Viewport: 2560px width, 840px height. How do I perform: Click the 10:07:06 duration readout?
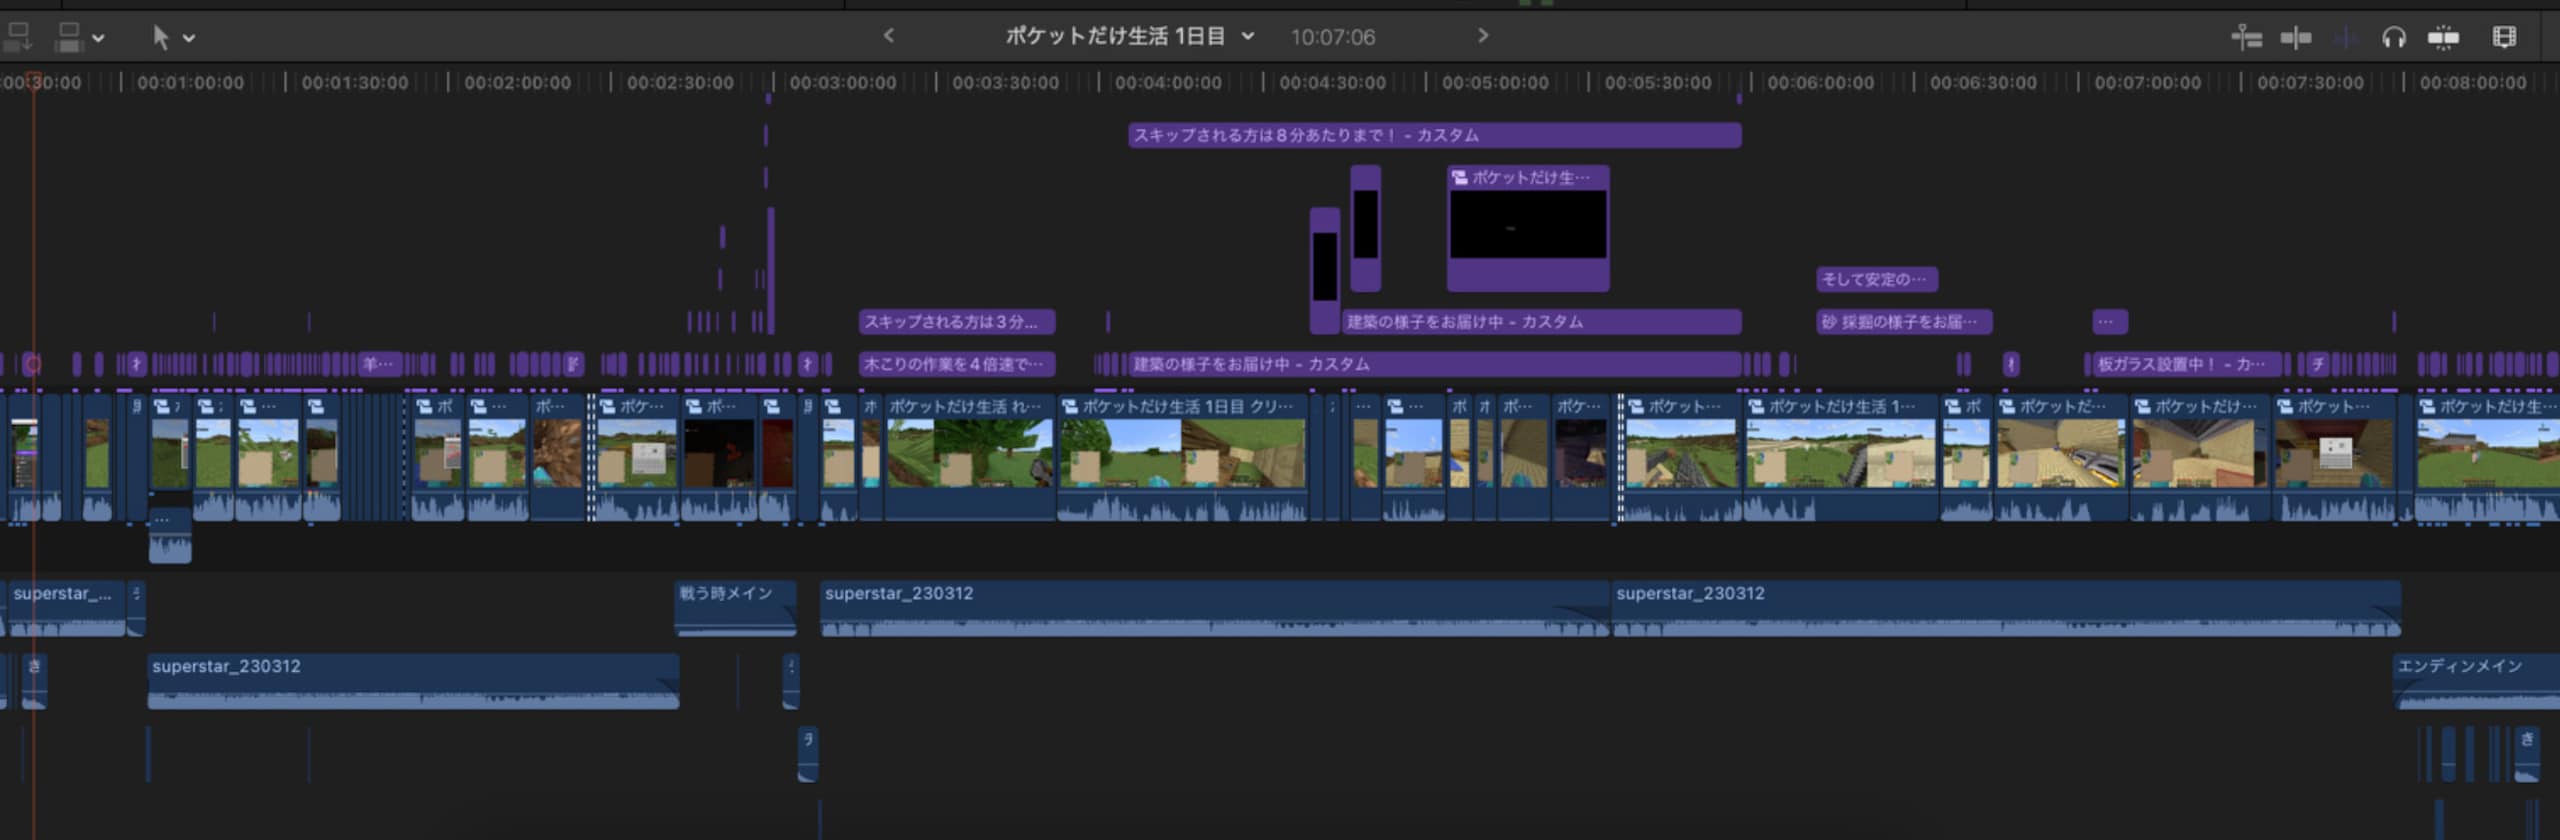1332,37
